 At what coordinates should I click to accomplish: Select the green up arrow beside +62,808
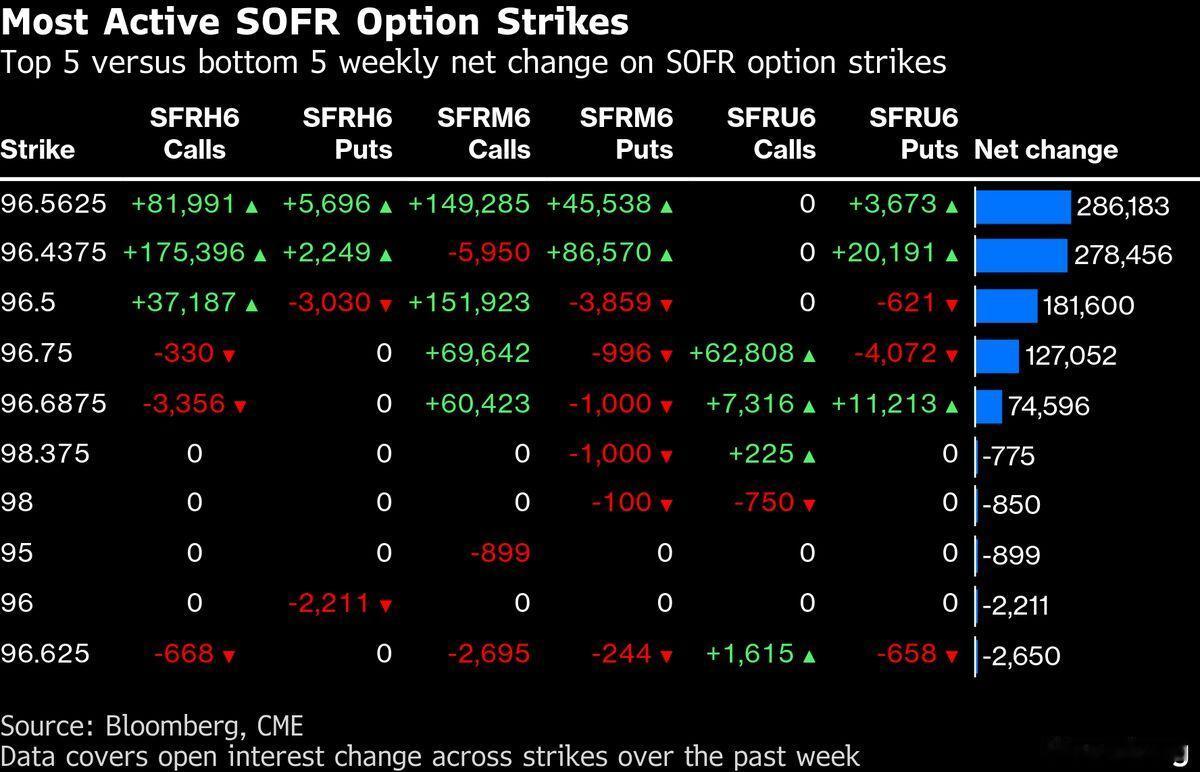pos(809,355)
